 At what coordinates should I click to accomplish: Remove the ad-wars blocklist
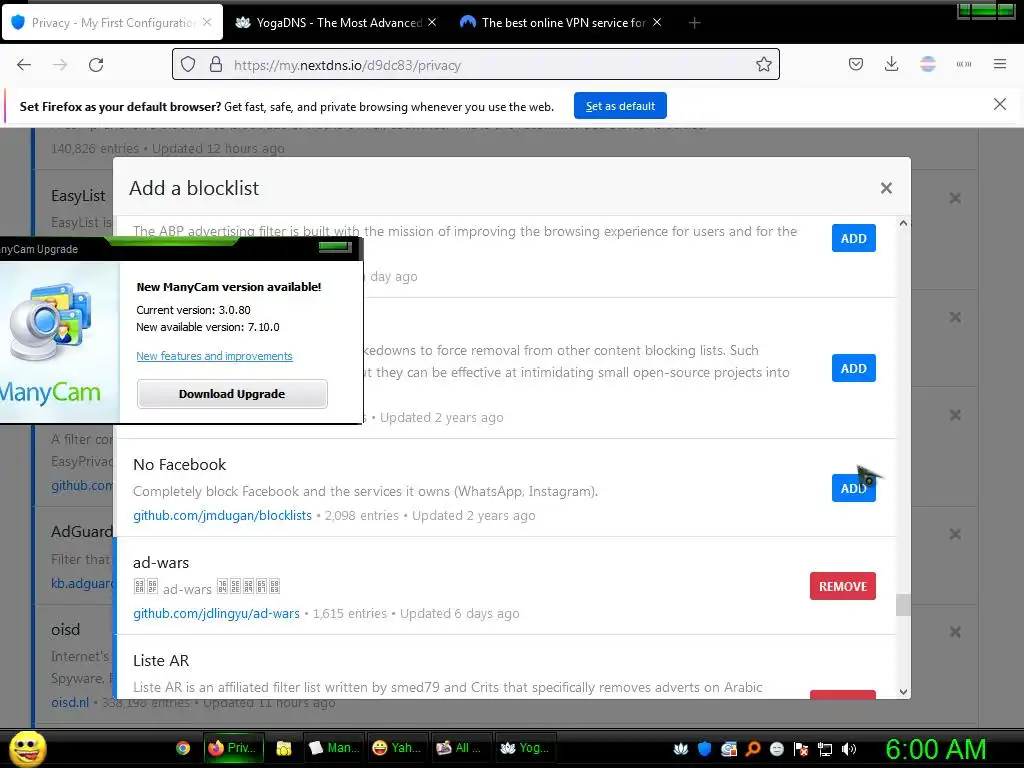coord(842,586)
